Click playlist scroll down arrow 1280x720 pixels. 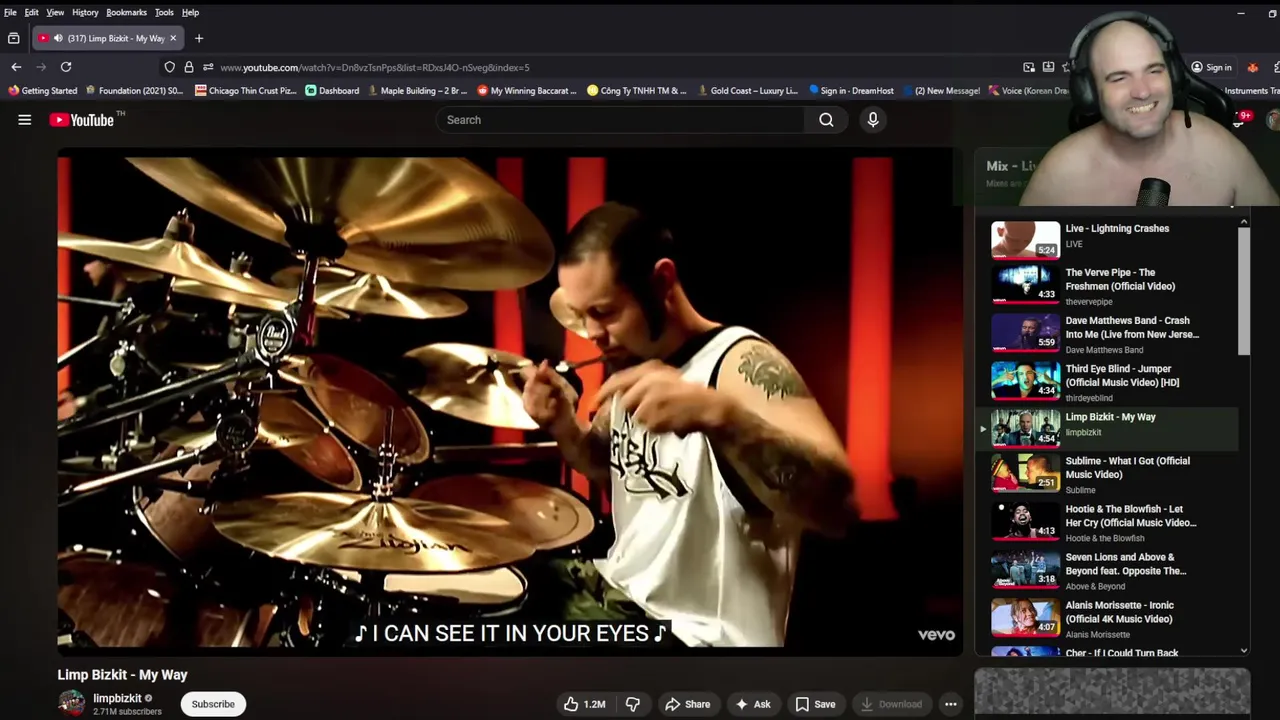(x=1244, y=650)
